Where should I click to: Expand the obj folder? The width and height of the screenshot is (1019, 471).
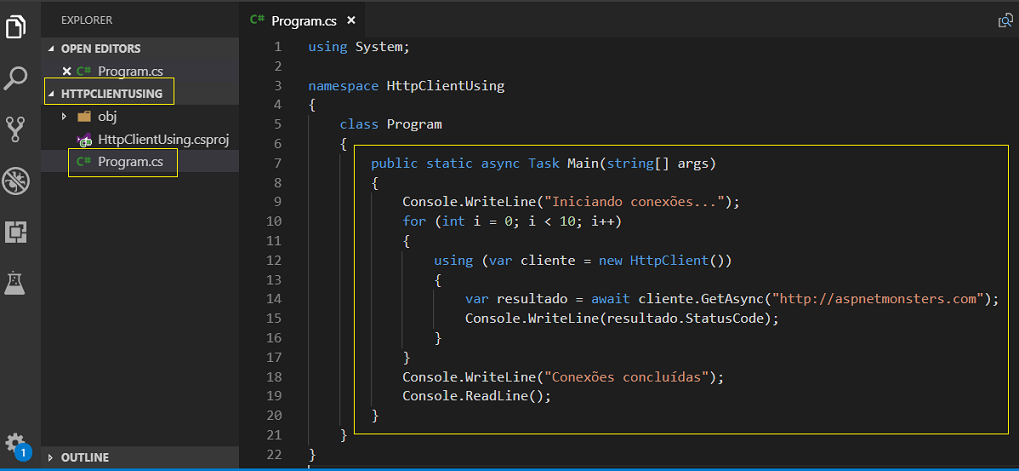coord(63,117)
